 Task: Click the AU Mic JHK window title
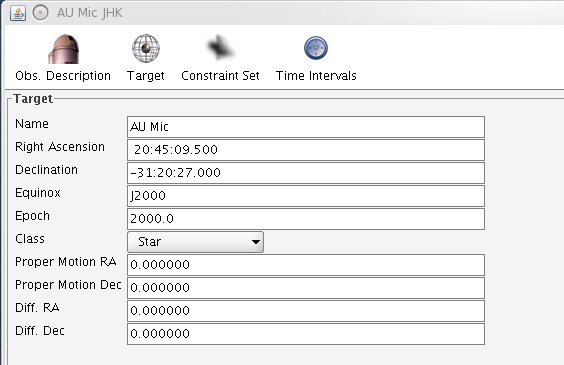pos(90,13)
